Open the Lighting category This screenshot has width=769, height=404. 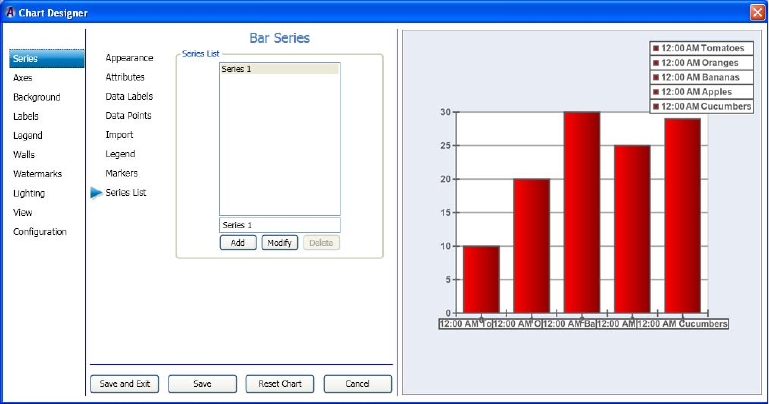29,193
